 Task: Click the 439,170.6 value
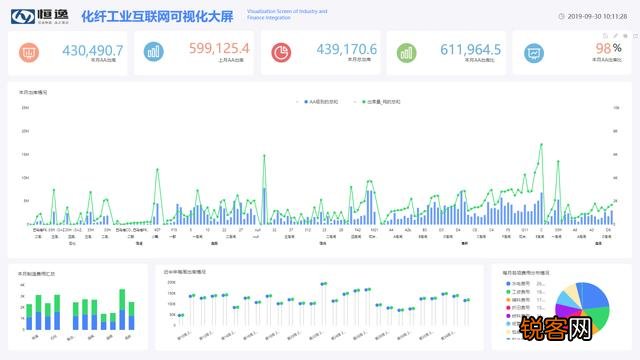pos(347,49)
